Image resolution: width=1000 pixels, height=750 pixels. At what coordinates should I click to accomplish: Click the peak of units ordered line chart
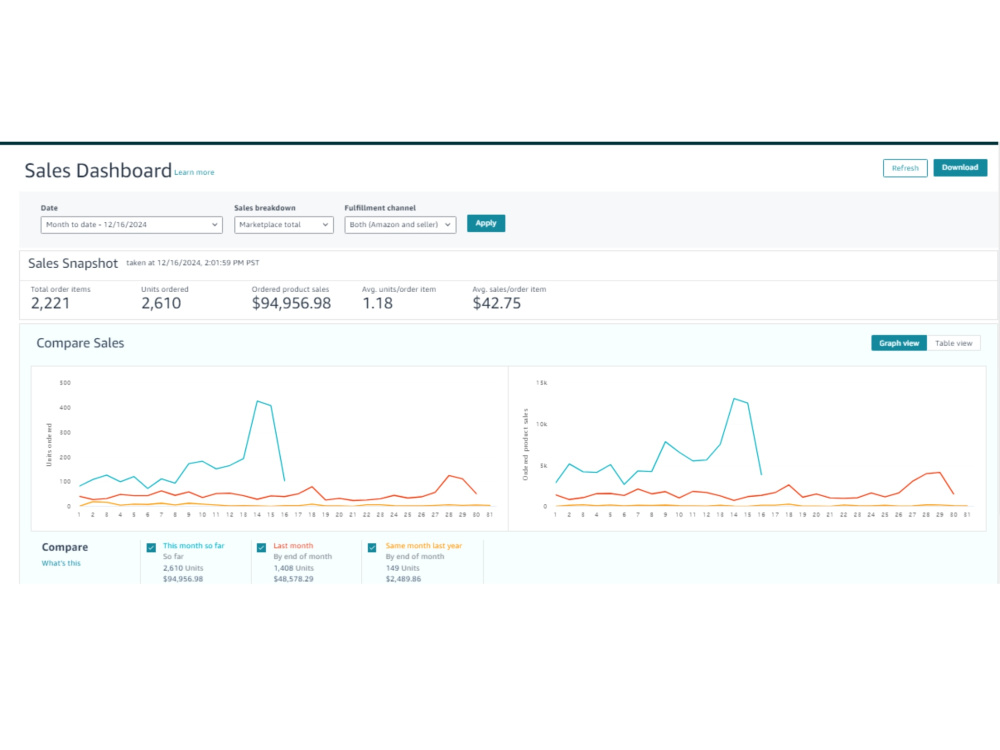click(x=258, y=401)
